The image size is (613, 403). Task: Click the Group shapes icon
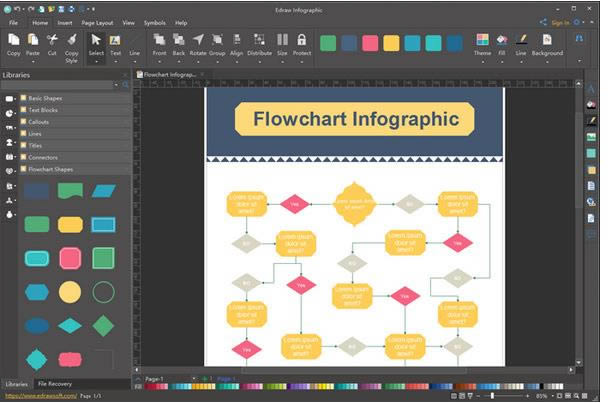pos(217,44)
